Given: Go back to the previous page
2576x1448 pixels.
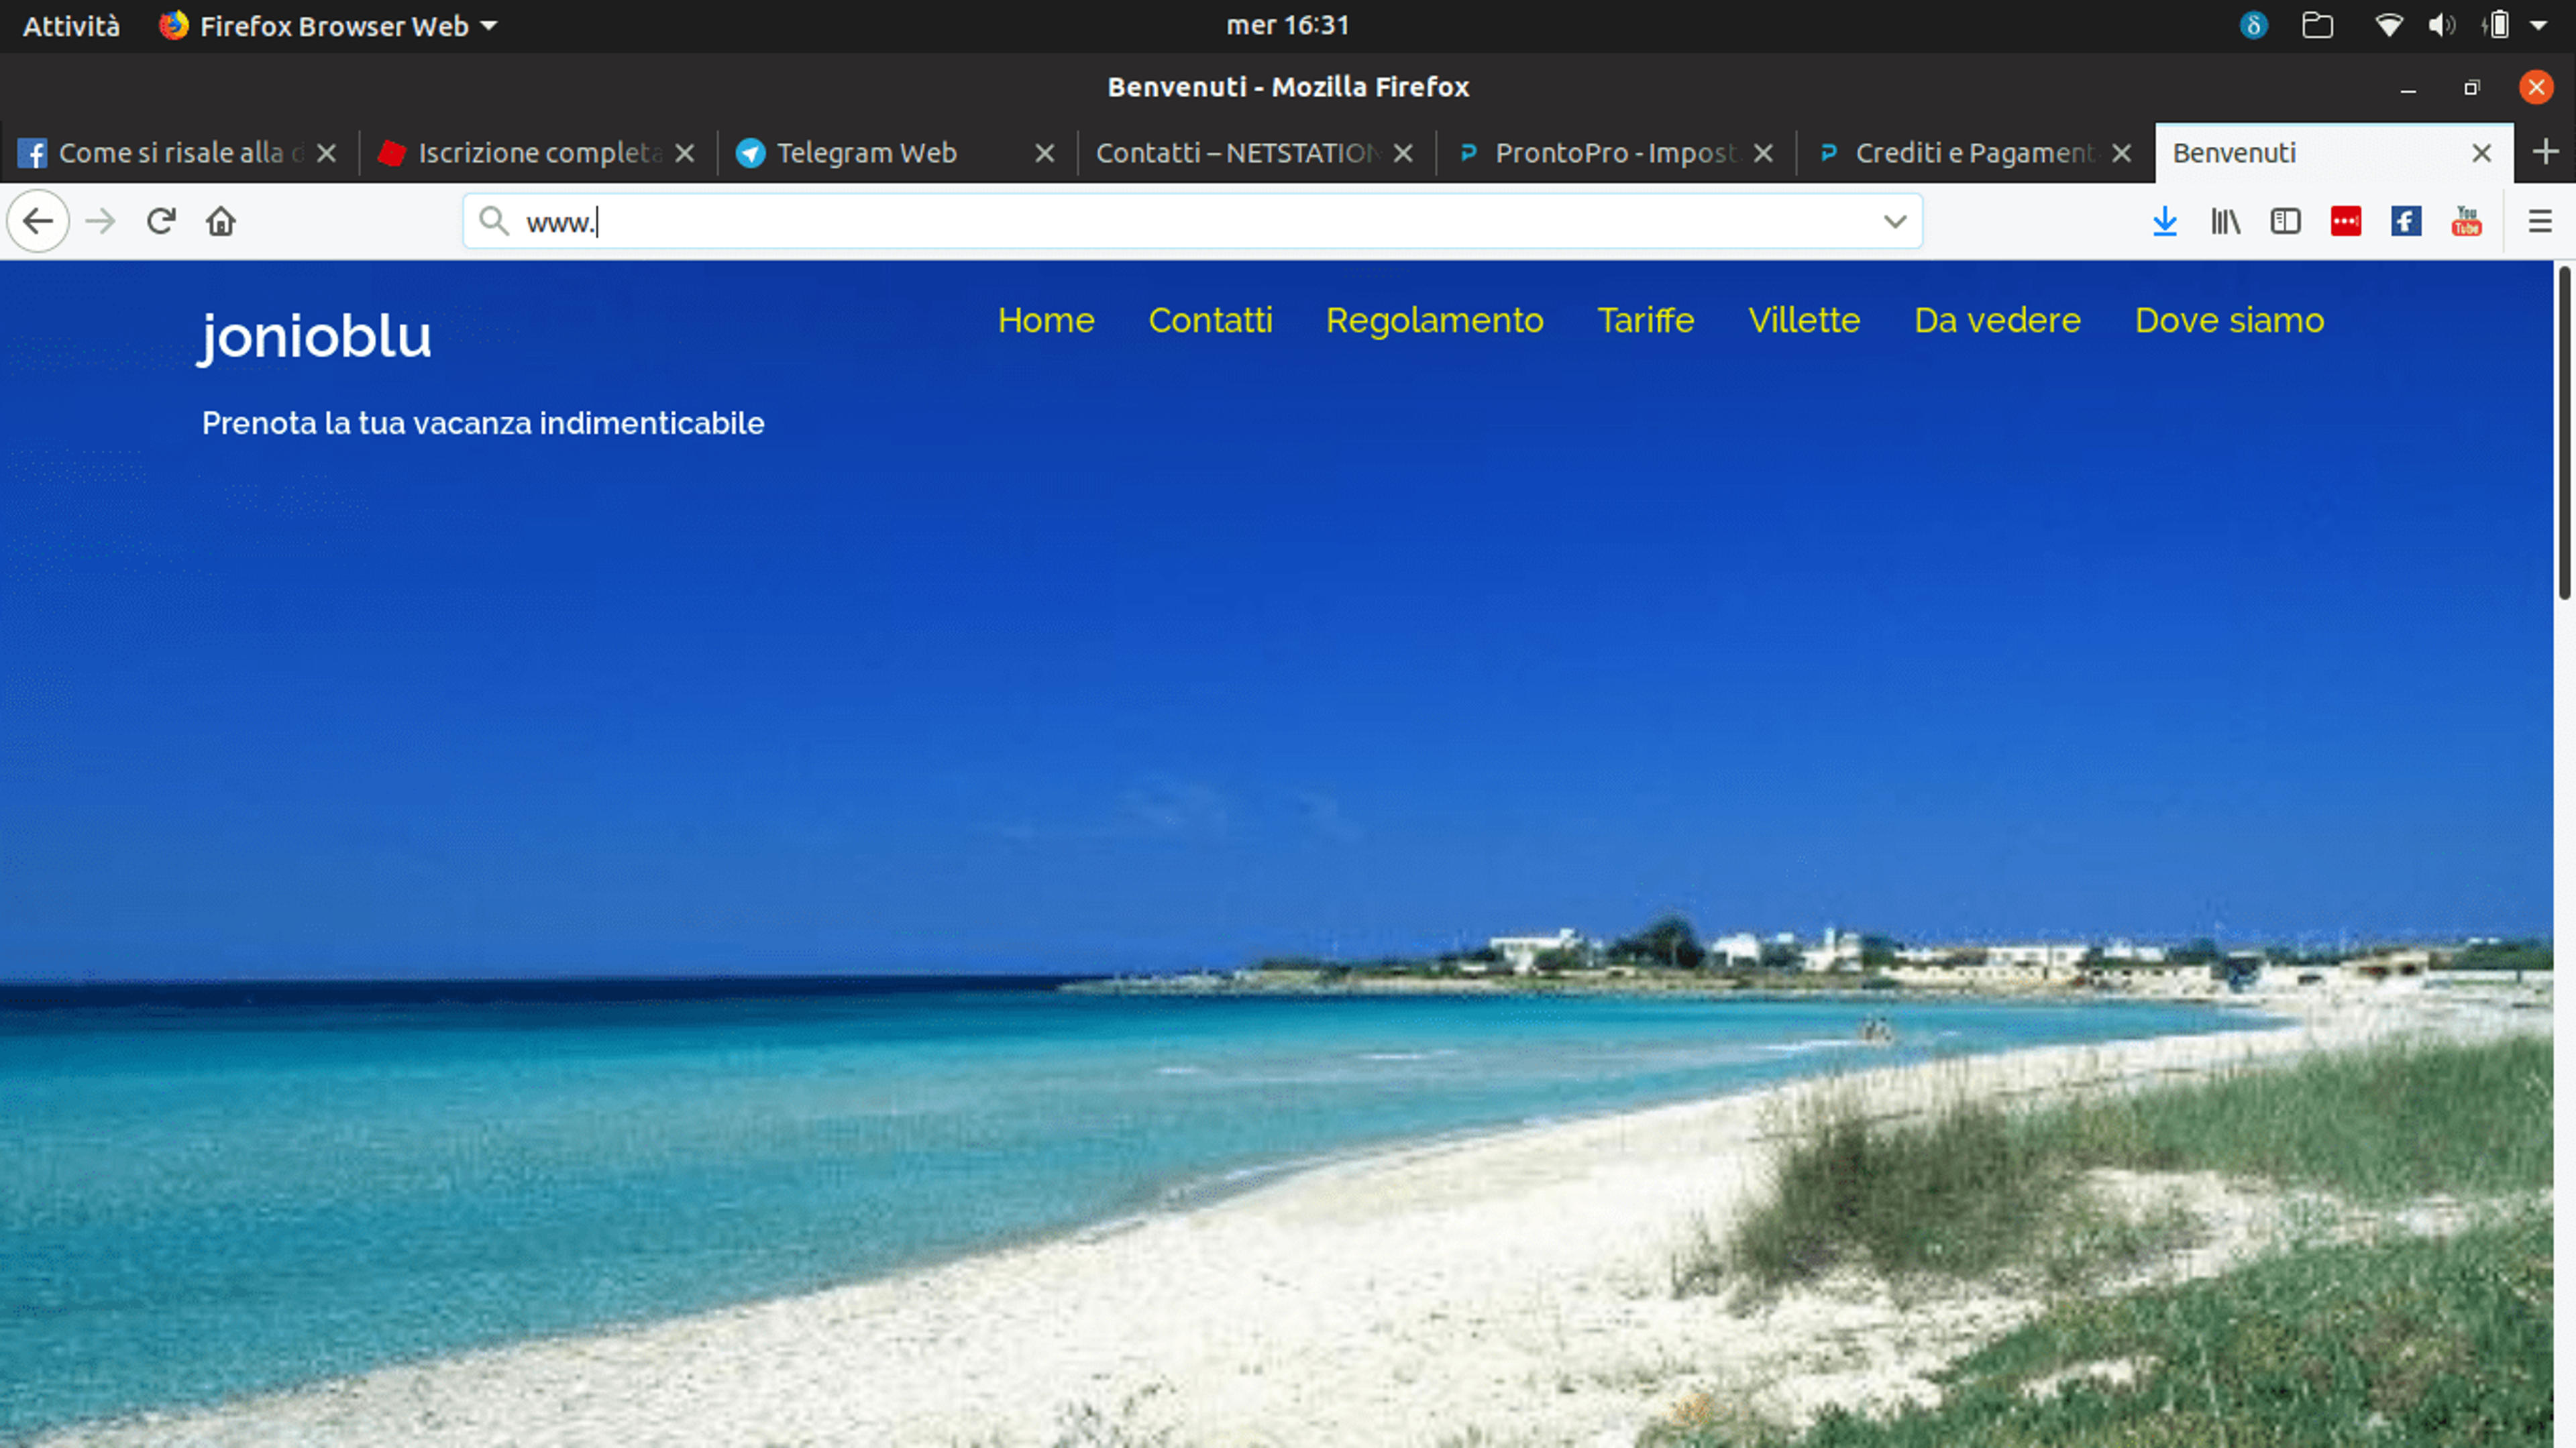Looking at the screenshot, I should click(38, 221).
